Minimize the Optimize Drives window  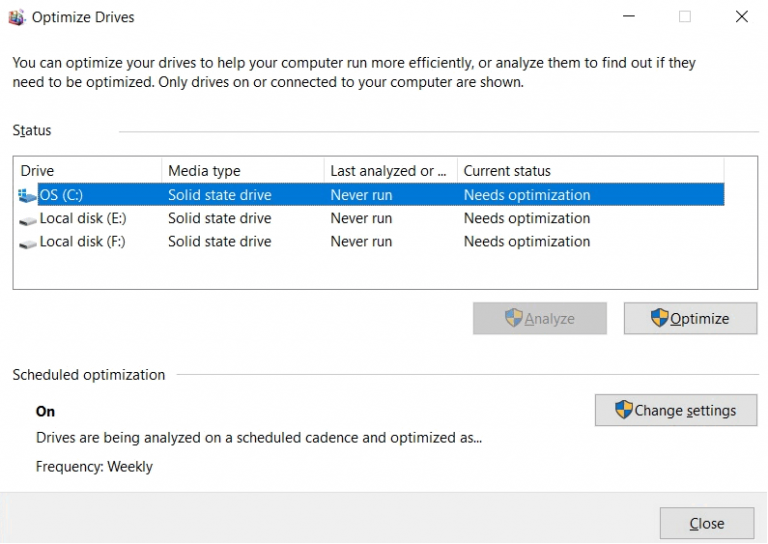(629, 17)
